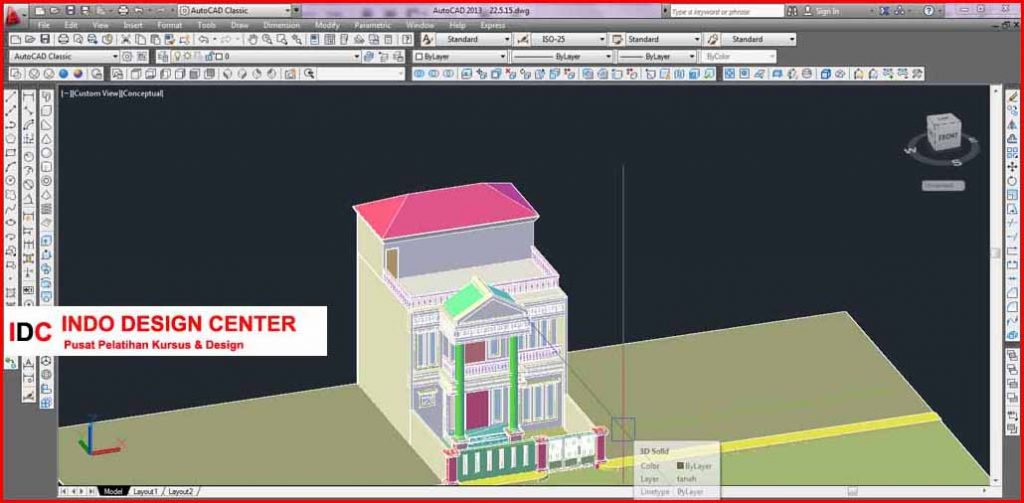Viewport: 1024px width, 503px height.
Task: Click the Sign In button
Action: (x=822, y=11)
